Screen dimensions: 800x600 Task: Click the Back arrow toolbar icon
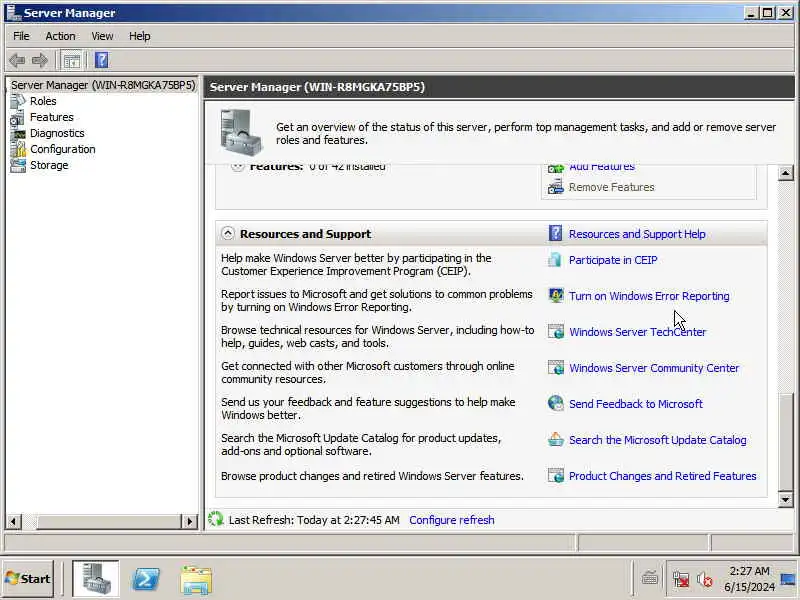tap(17, 61)
